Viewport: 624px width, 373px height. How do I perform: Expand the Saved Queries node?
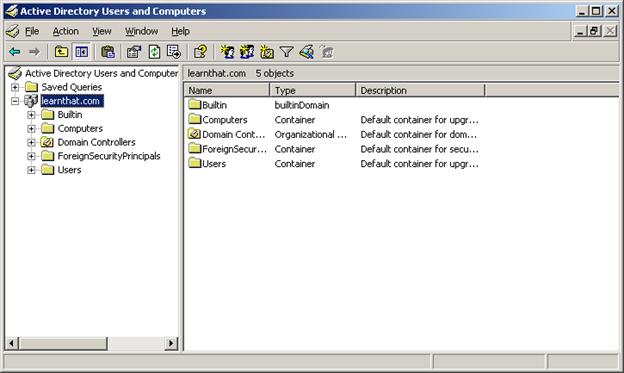click(x=15, y=87)
